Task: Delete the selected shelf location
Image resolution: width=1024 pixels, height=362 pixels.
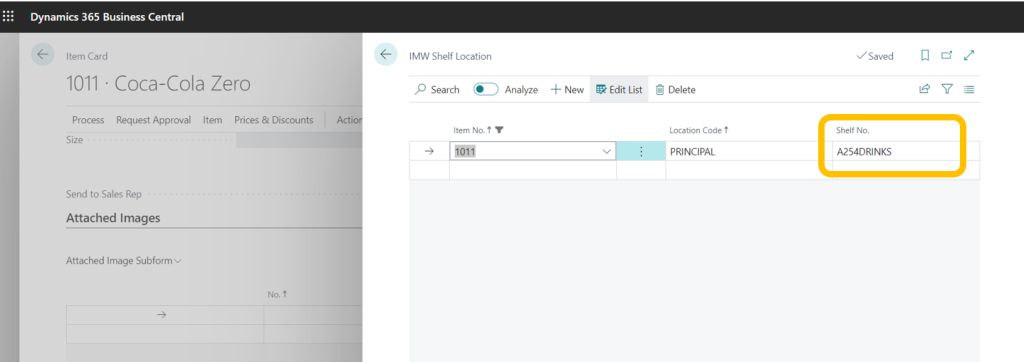Action: [675, 90]
